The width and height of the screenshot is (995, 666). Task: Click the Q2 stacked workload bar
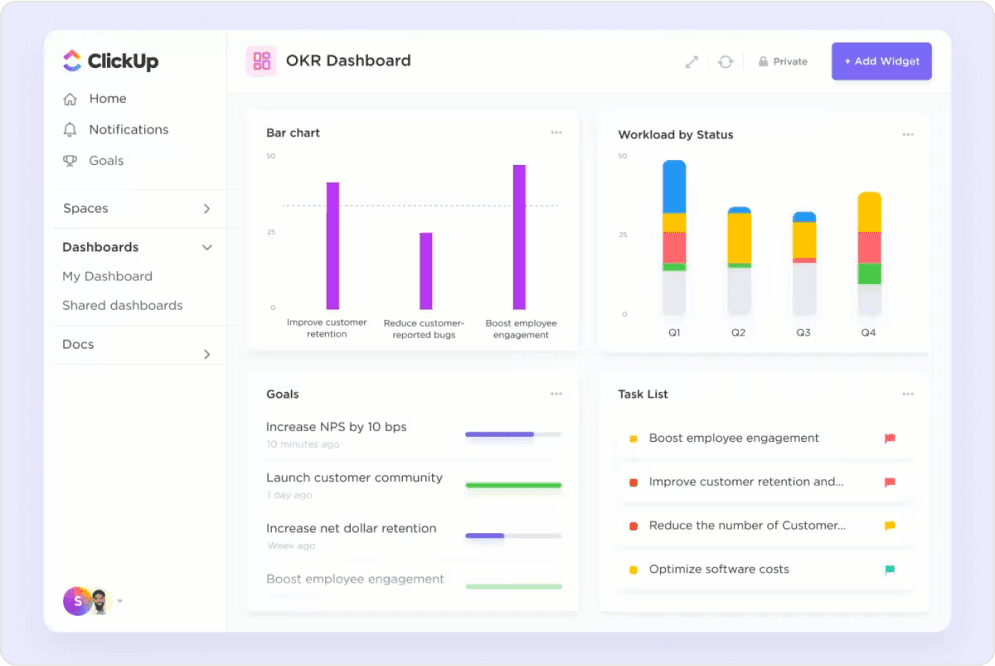point(739,261)
